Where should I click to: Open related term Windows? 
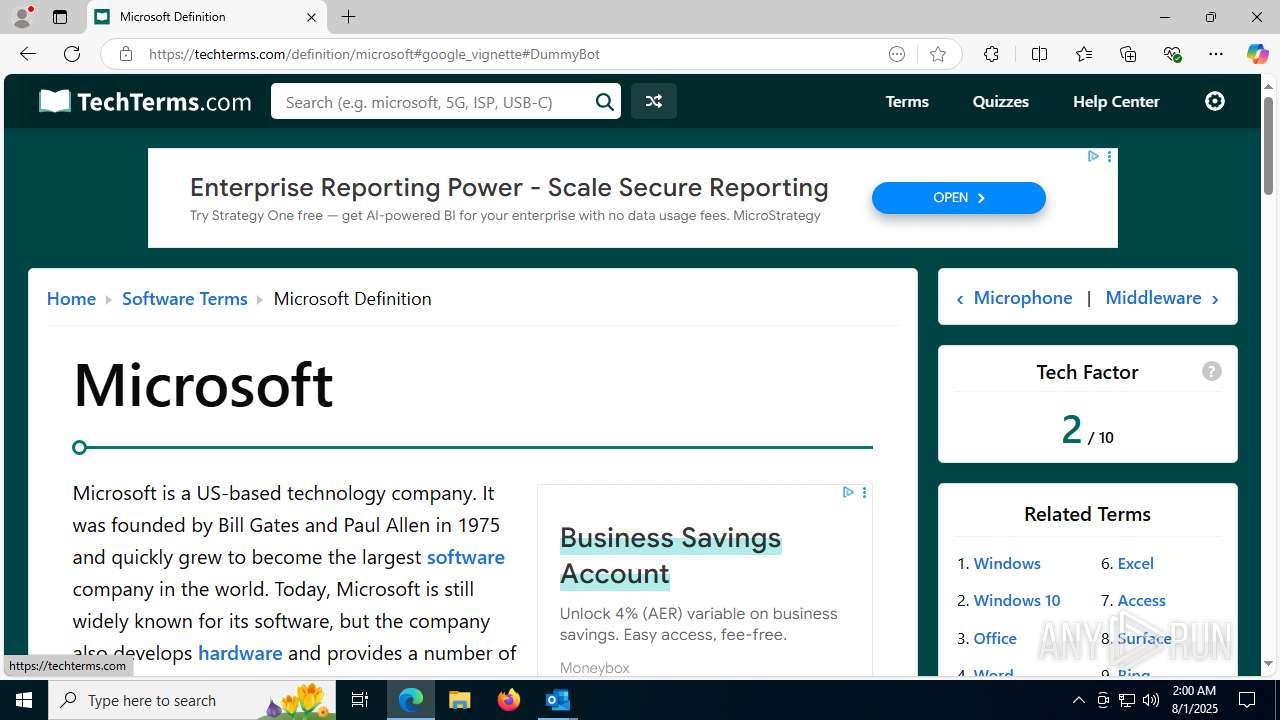click(x=1007, y=563)
